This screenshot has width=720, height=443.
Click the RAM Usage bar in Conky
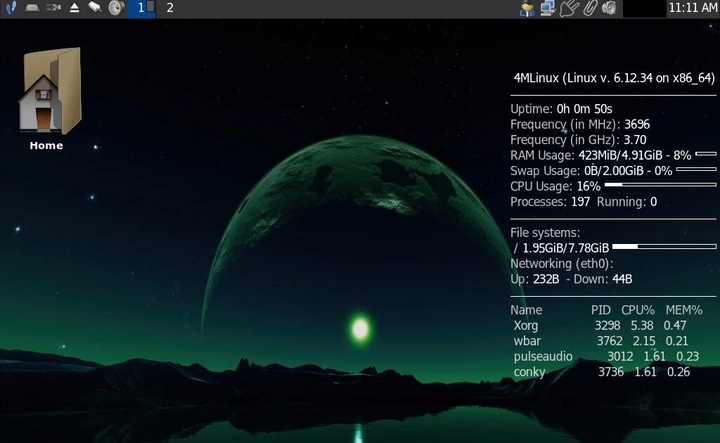point(706,155)
